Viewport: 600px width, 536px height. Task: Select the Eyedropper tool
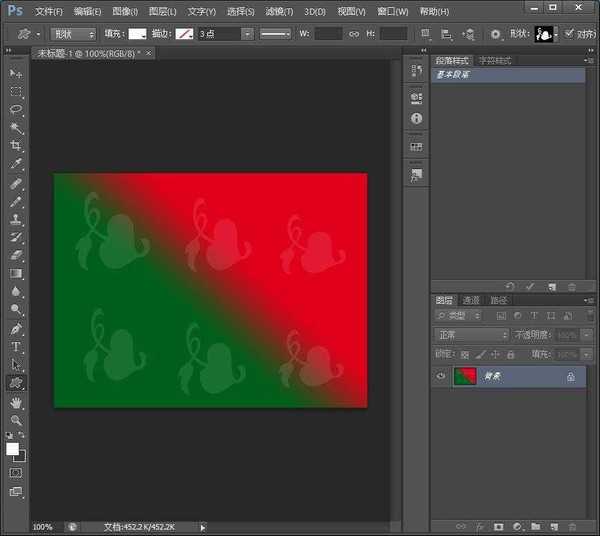click(x=16, y=164)
